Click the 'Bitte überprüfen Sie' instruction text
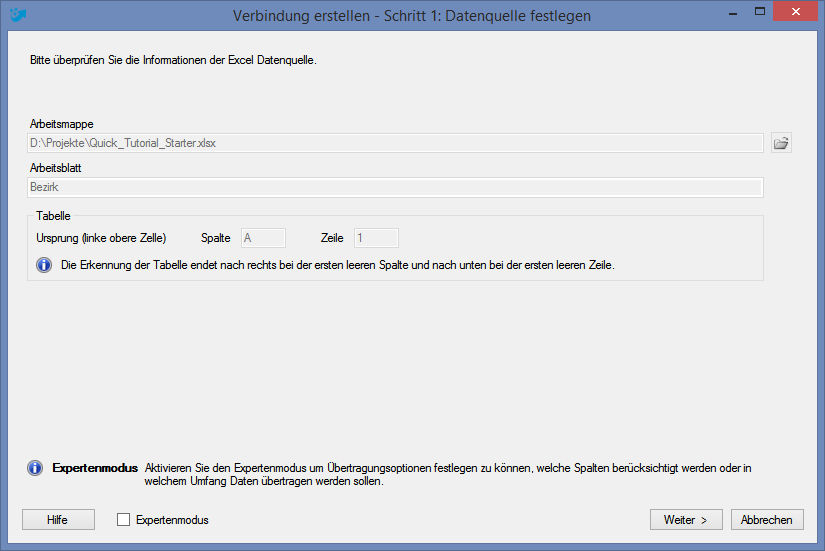825x551 pixels. click(173, 60)
